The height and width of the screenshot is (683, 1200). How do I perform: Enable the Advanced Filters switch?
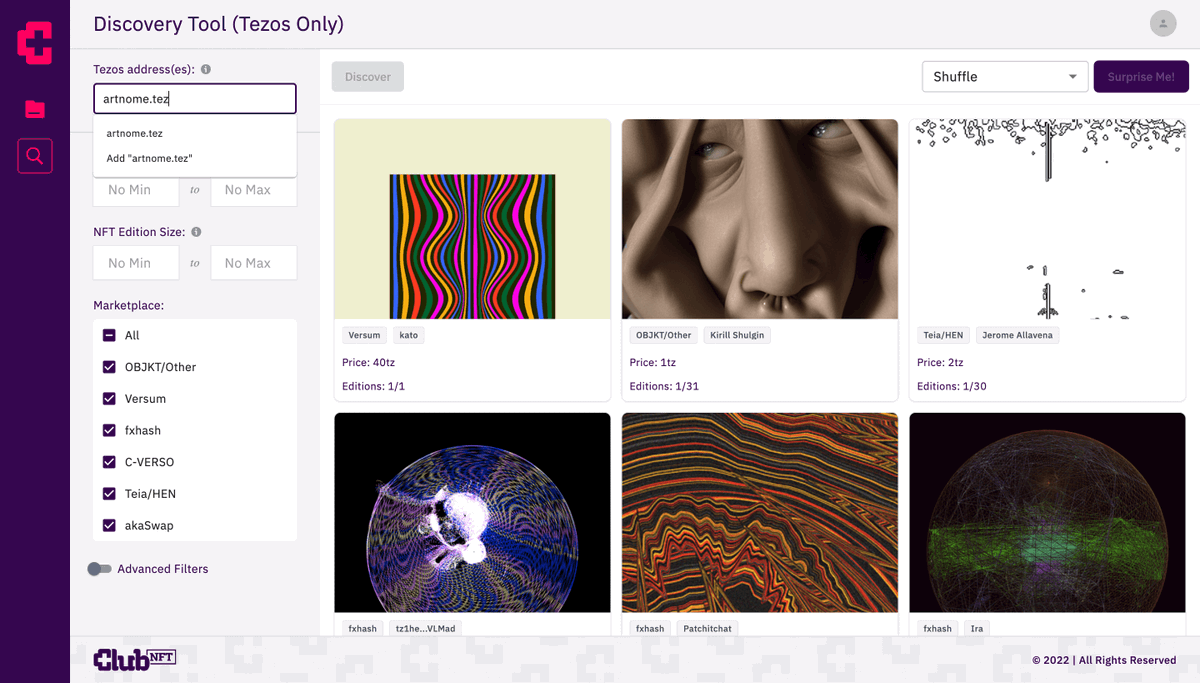(99, 569)
